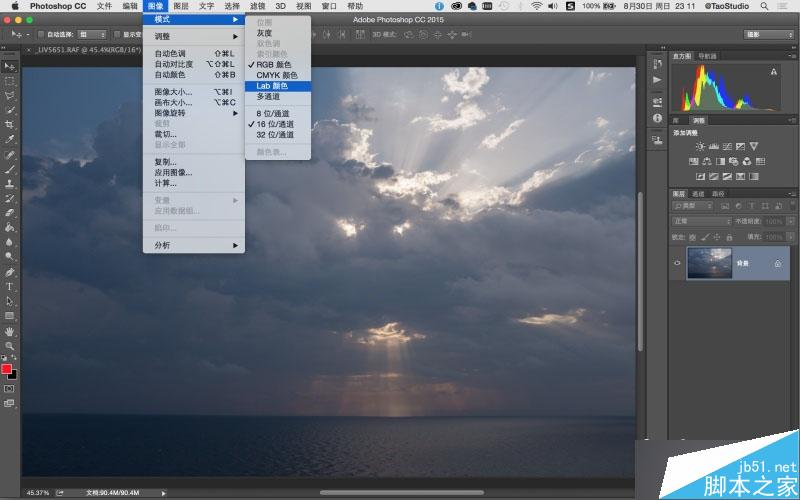Expand the 分析 submenu
The height and width of the screenshot is (500, 800).
coord(194,245)
